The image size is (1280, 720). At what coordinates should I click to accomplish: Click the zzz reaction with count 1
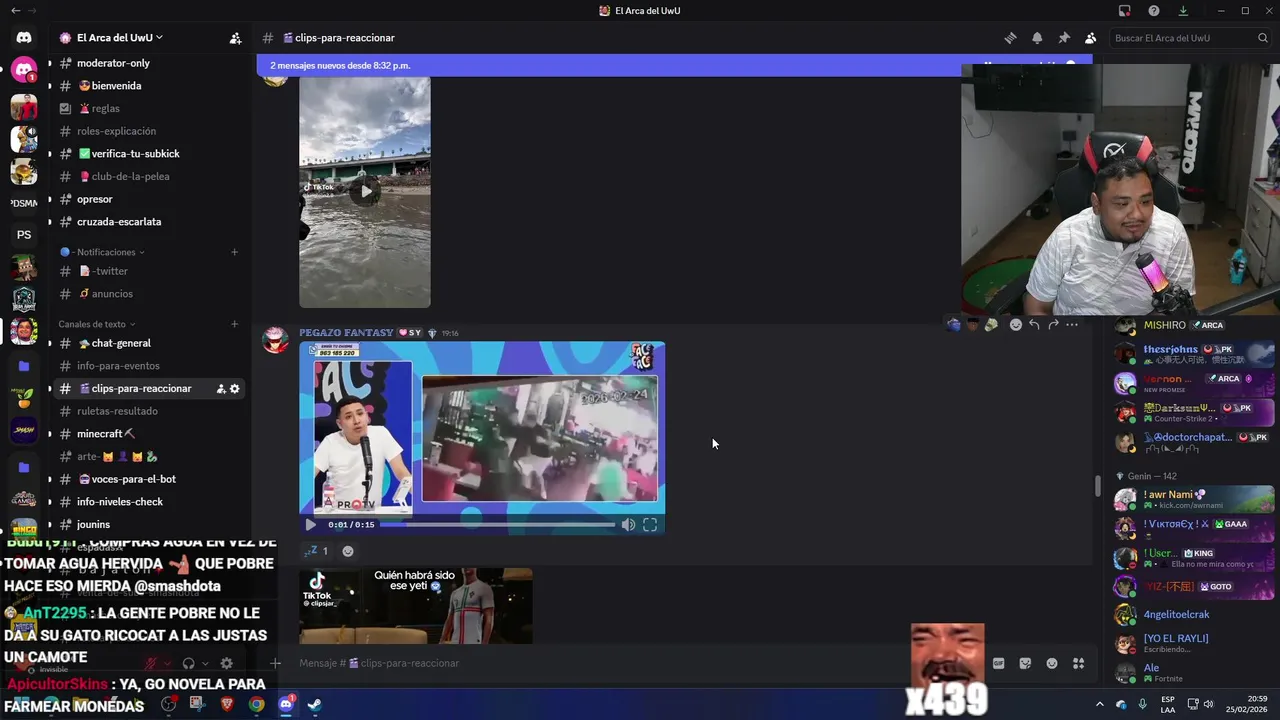pos(316,551)
